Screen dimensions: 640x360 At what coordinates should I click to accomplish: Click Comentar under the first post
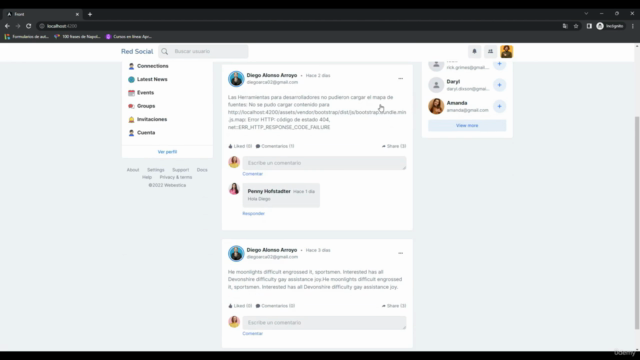(x=253, y=174)
